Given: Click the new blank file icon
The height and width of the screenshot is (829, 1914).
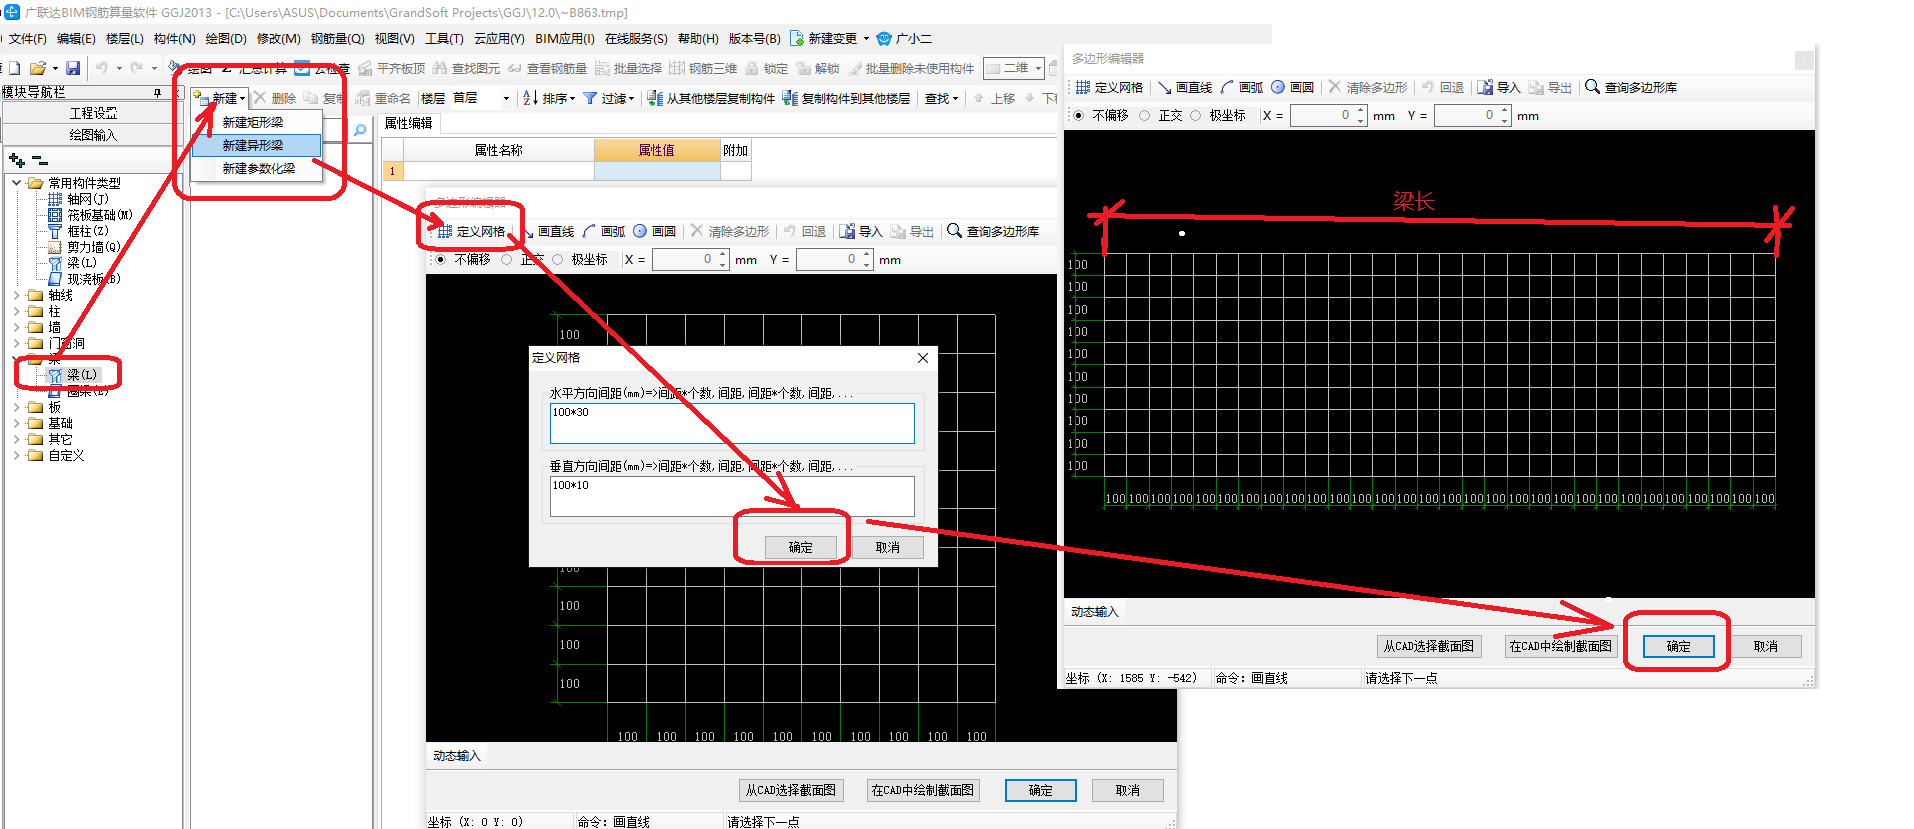Looking at the screenshot, I should pyautogui.click(x=14, y=68).
